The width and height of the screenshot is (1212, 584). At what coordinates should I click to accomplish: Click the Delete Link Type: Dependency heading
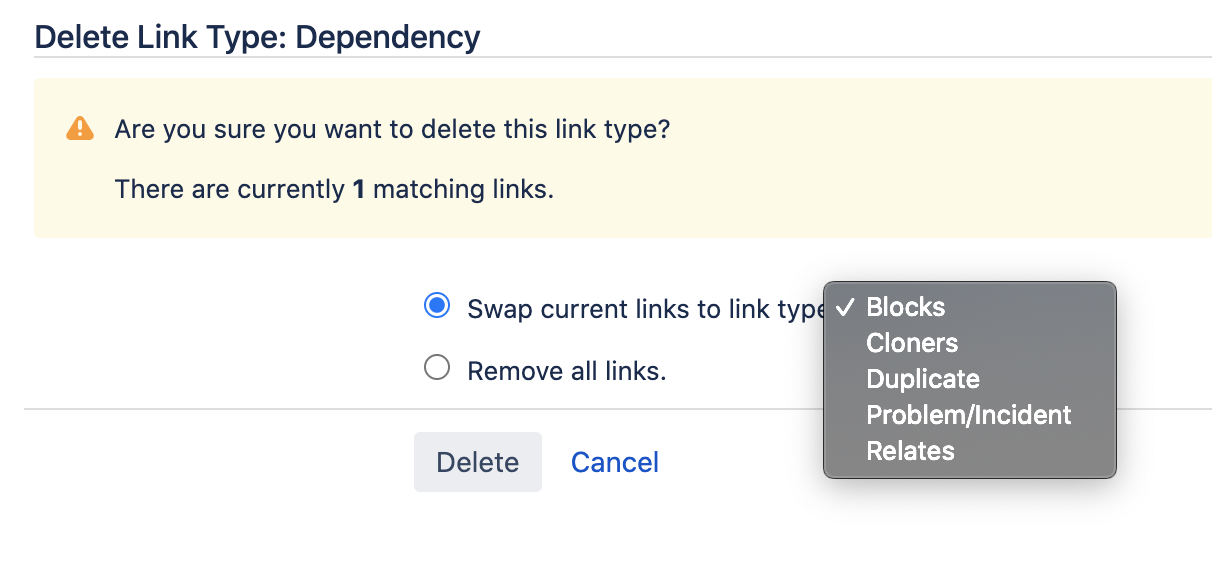pos(258,38)
